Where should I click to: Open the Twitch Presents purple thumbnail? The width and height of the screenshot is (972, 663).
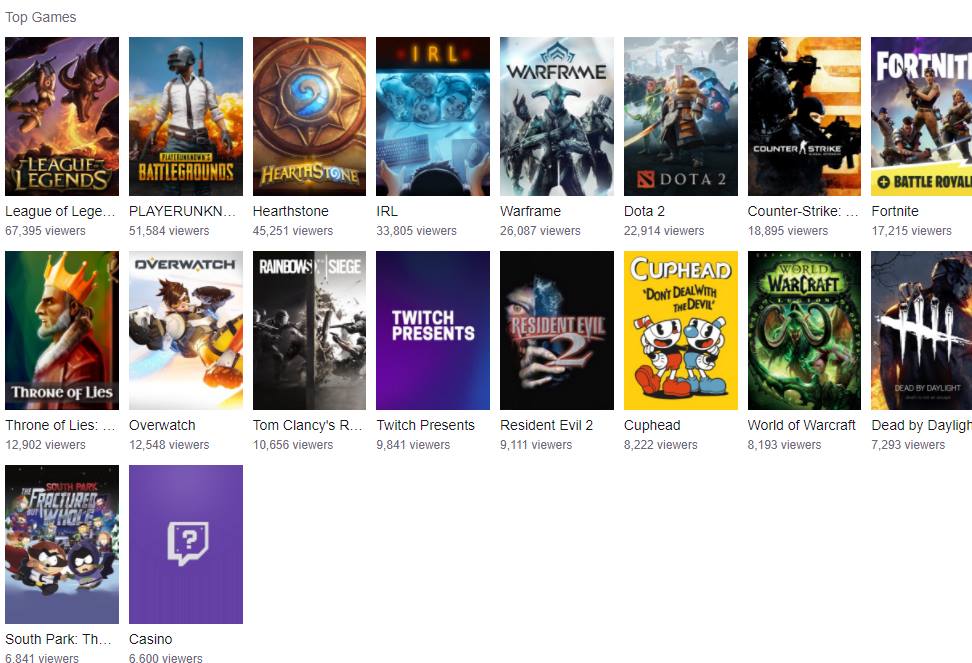point(433,330)
